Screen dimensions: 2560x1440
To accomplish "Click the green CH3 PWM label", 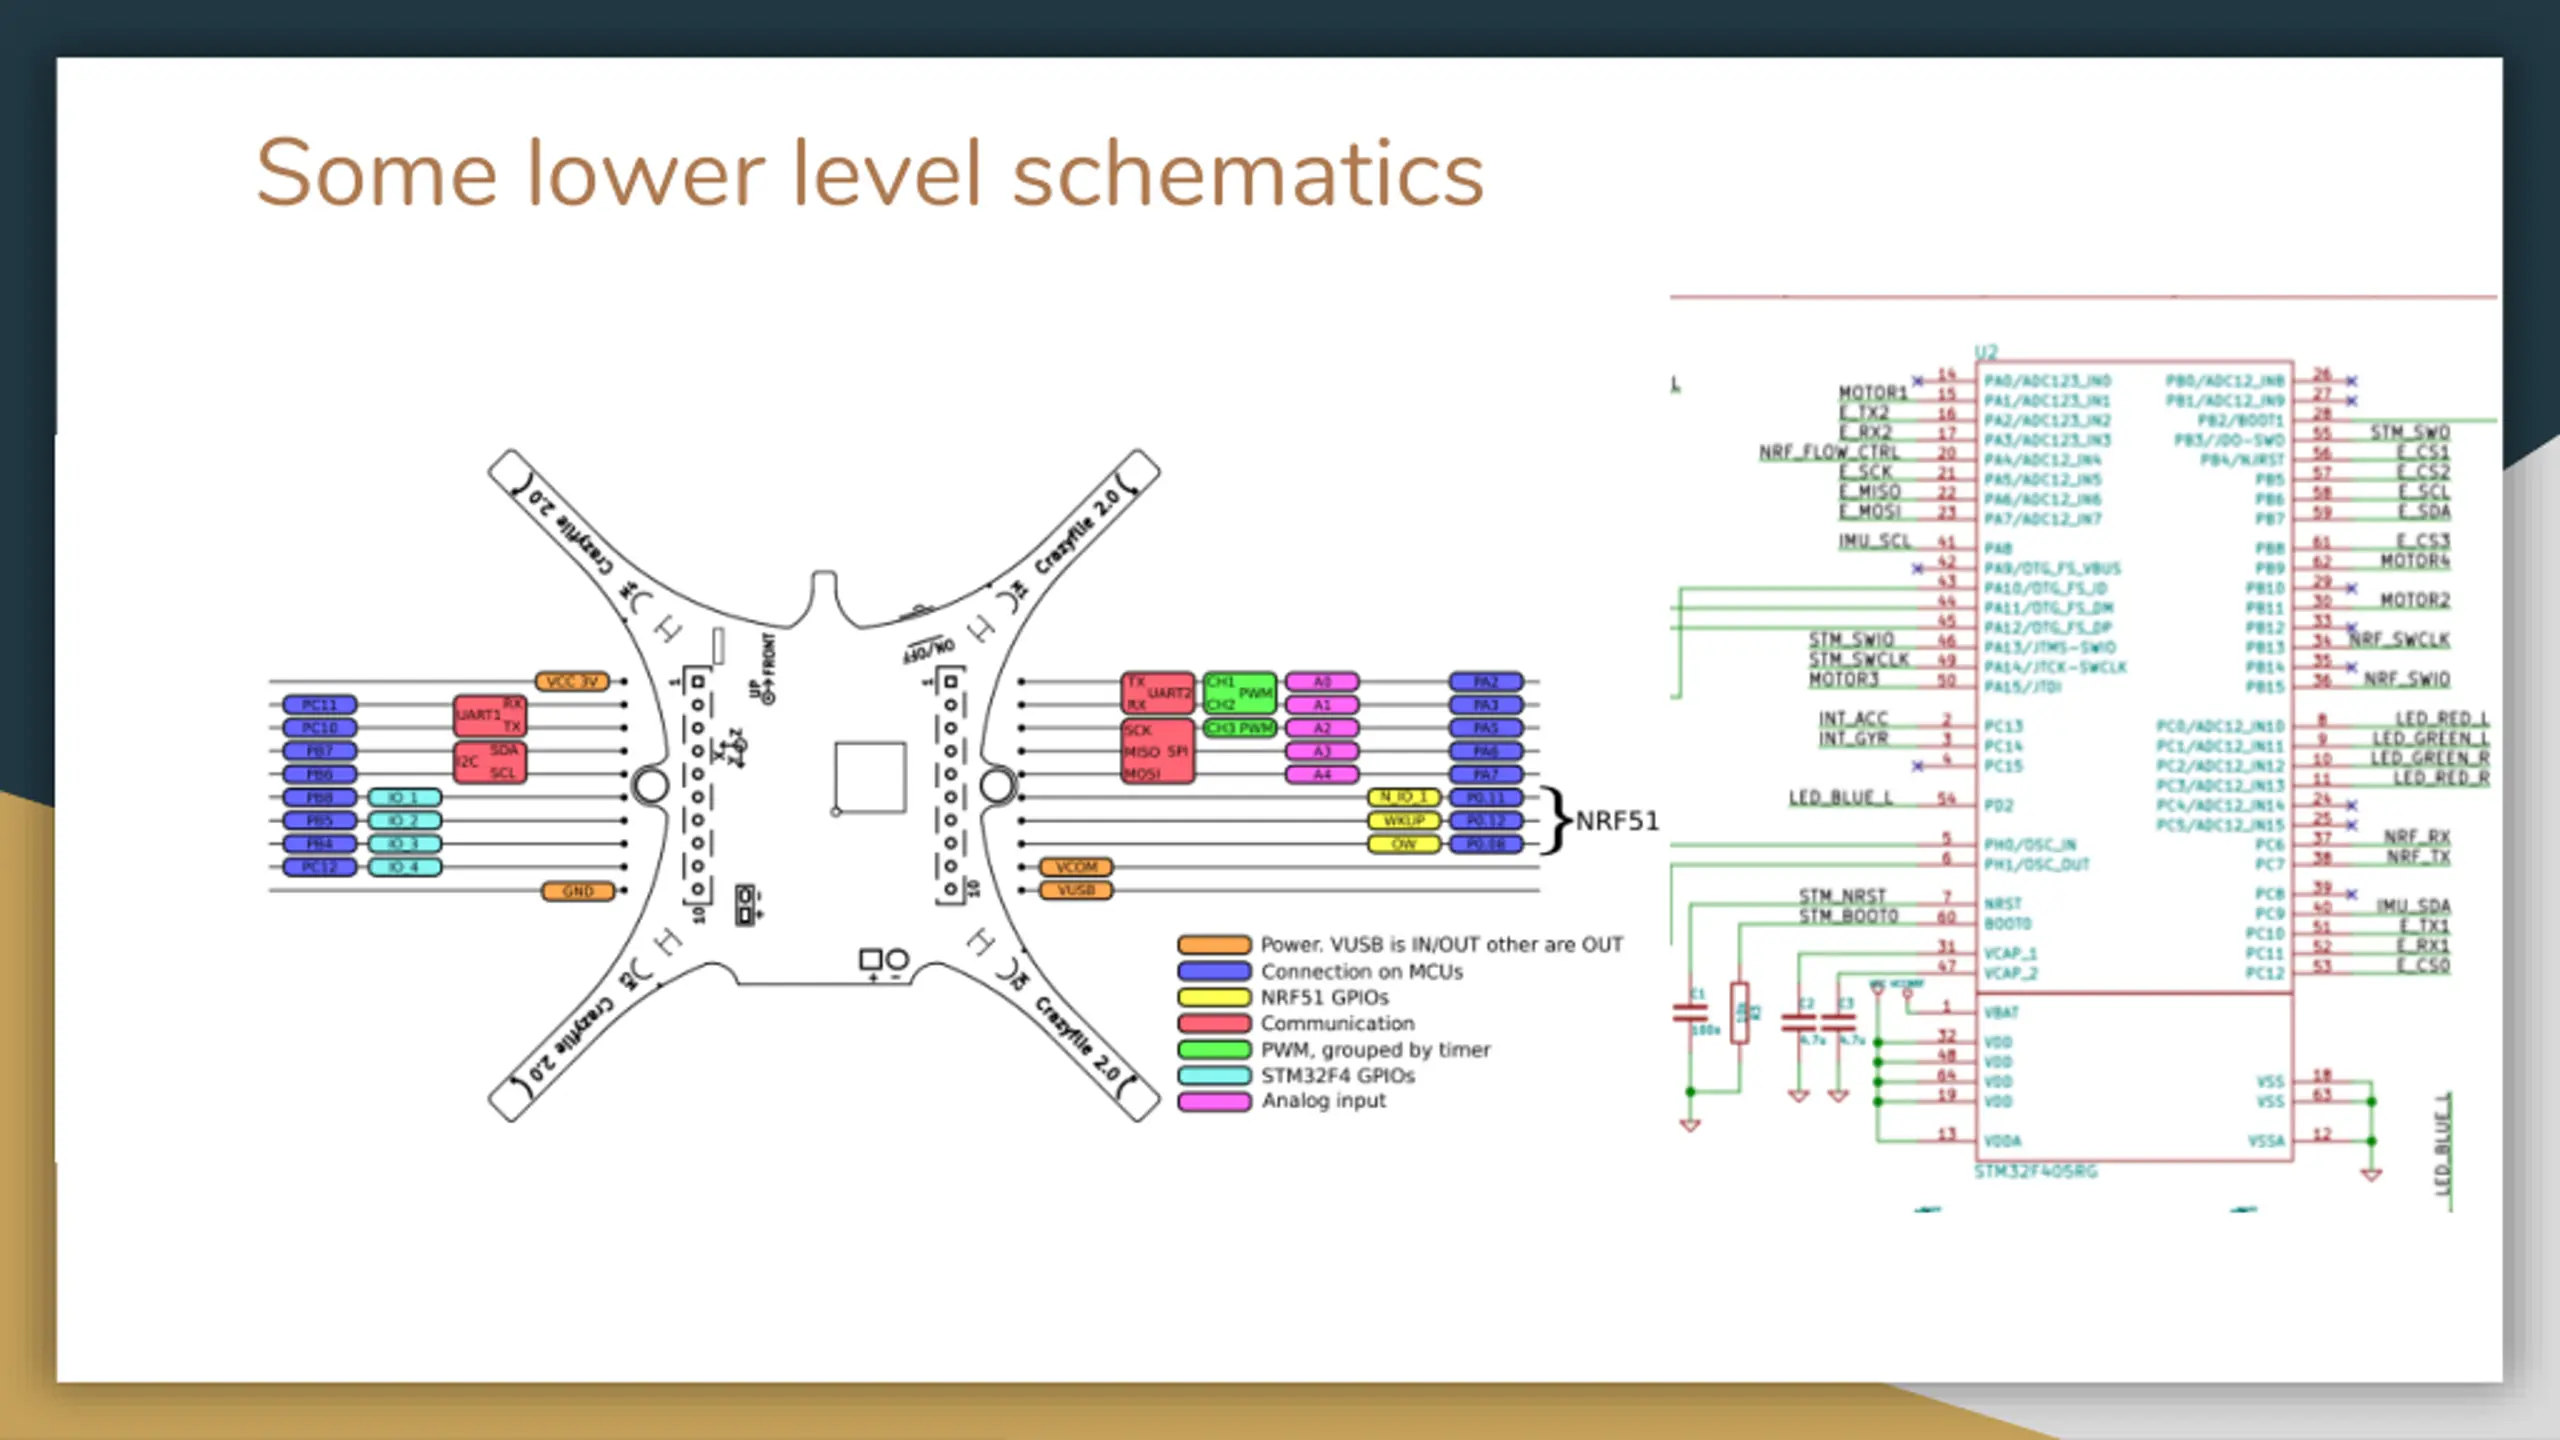I will 1240,728.
